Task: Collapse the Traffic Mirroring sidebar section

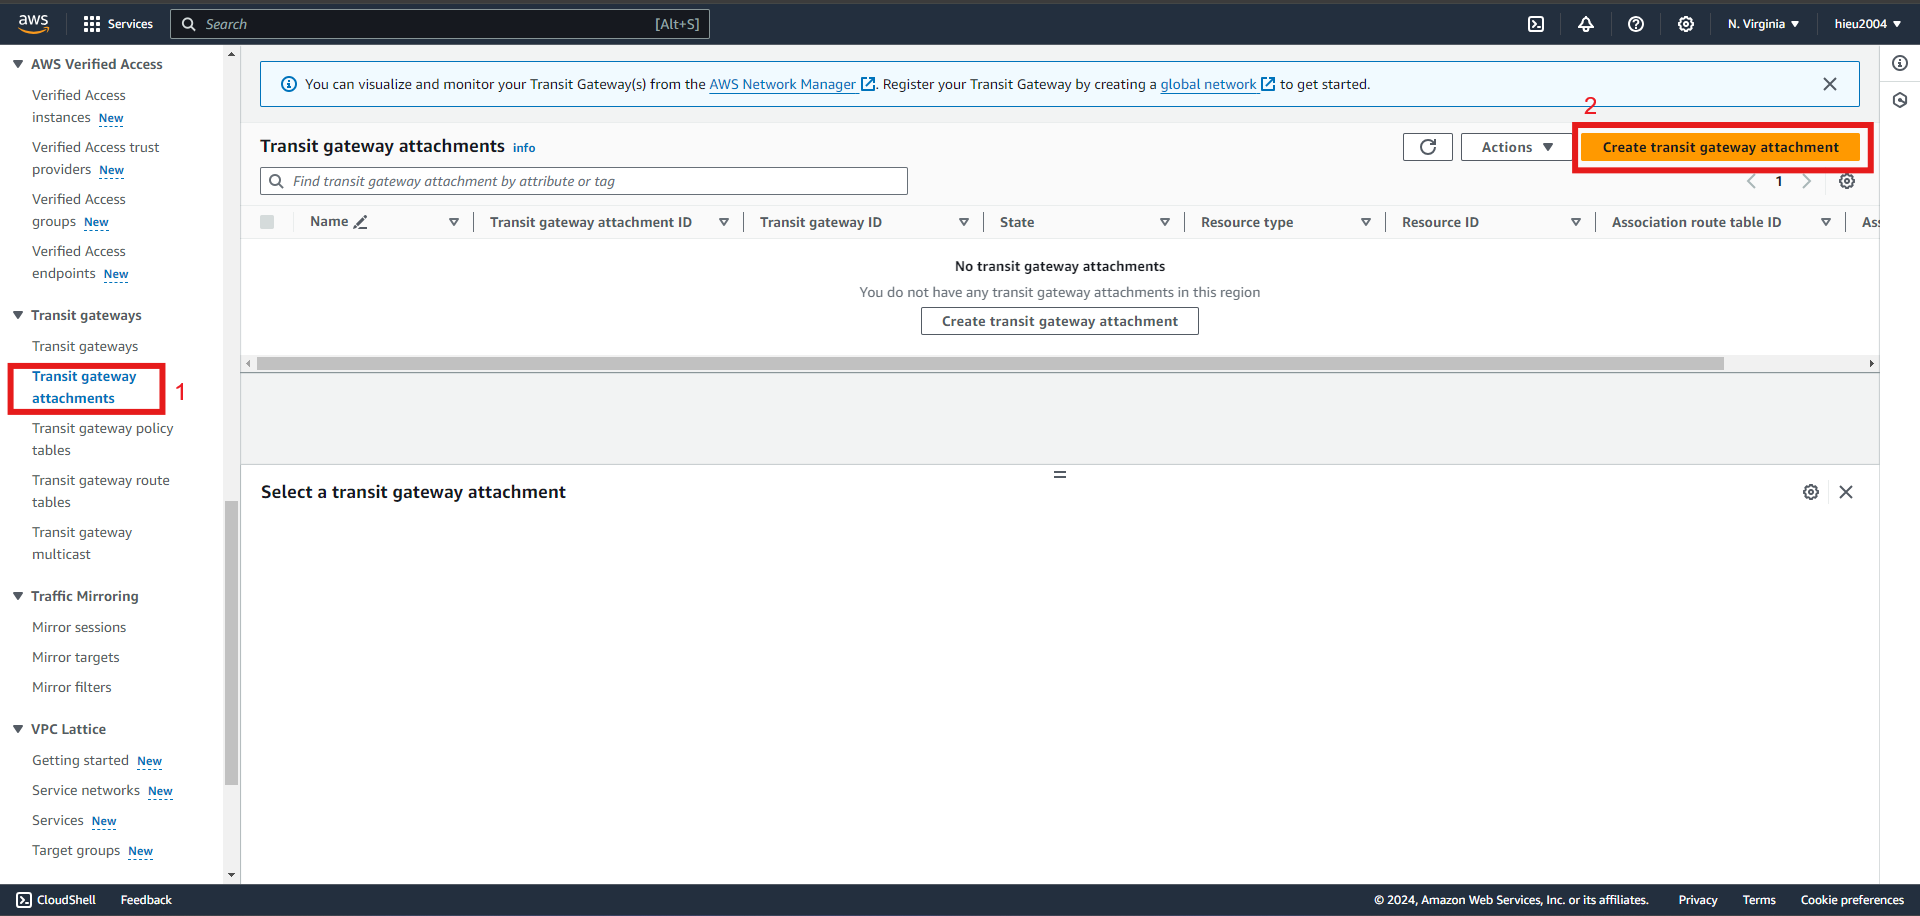Action: click(18, 596)
